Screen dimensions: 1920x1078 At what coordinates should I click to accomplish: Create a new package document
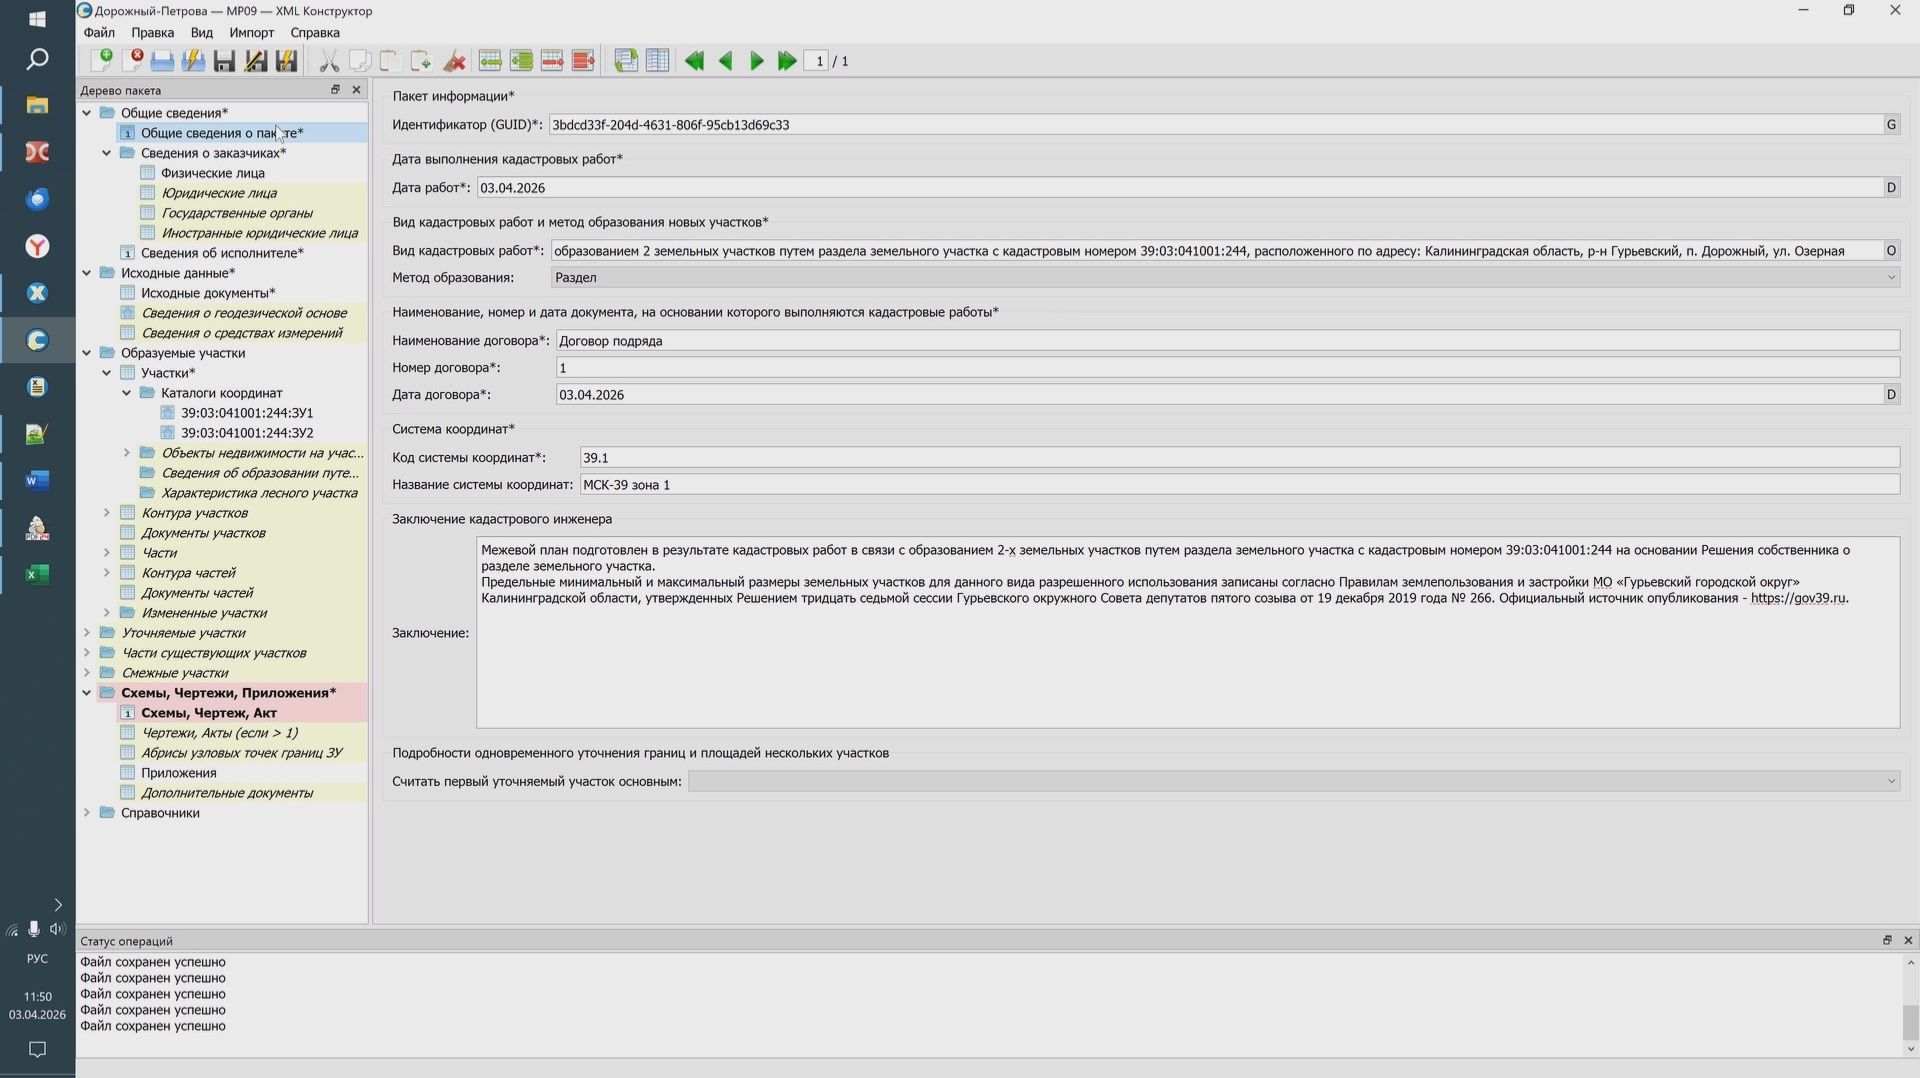(x=104, y=60)
